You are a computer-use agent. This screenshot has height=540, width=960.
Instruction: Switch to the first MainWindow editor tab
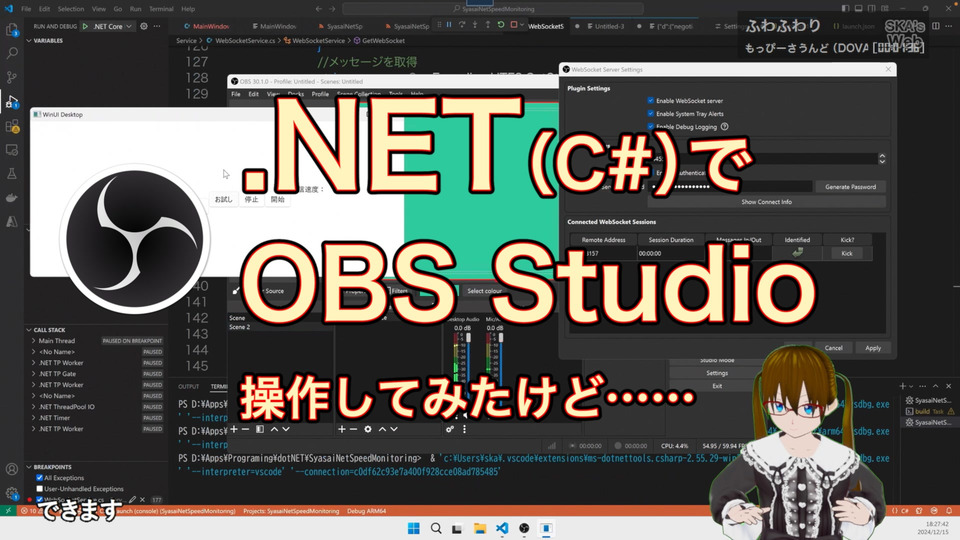pyautogui.click(x=207, y=26)
